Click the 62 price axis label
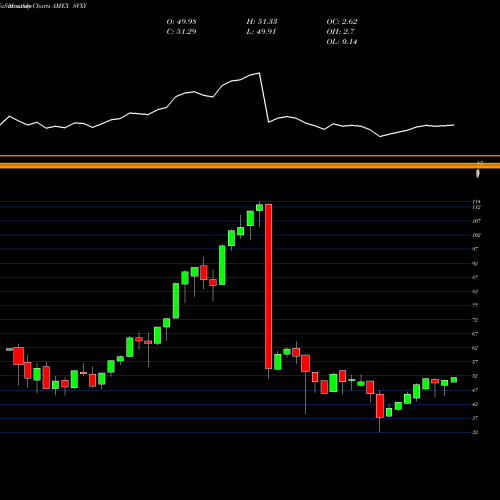 point(475,348)
